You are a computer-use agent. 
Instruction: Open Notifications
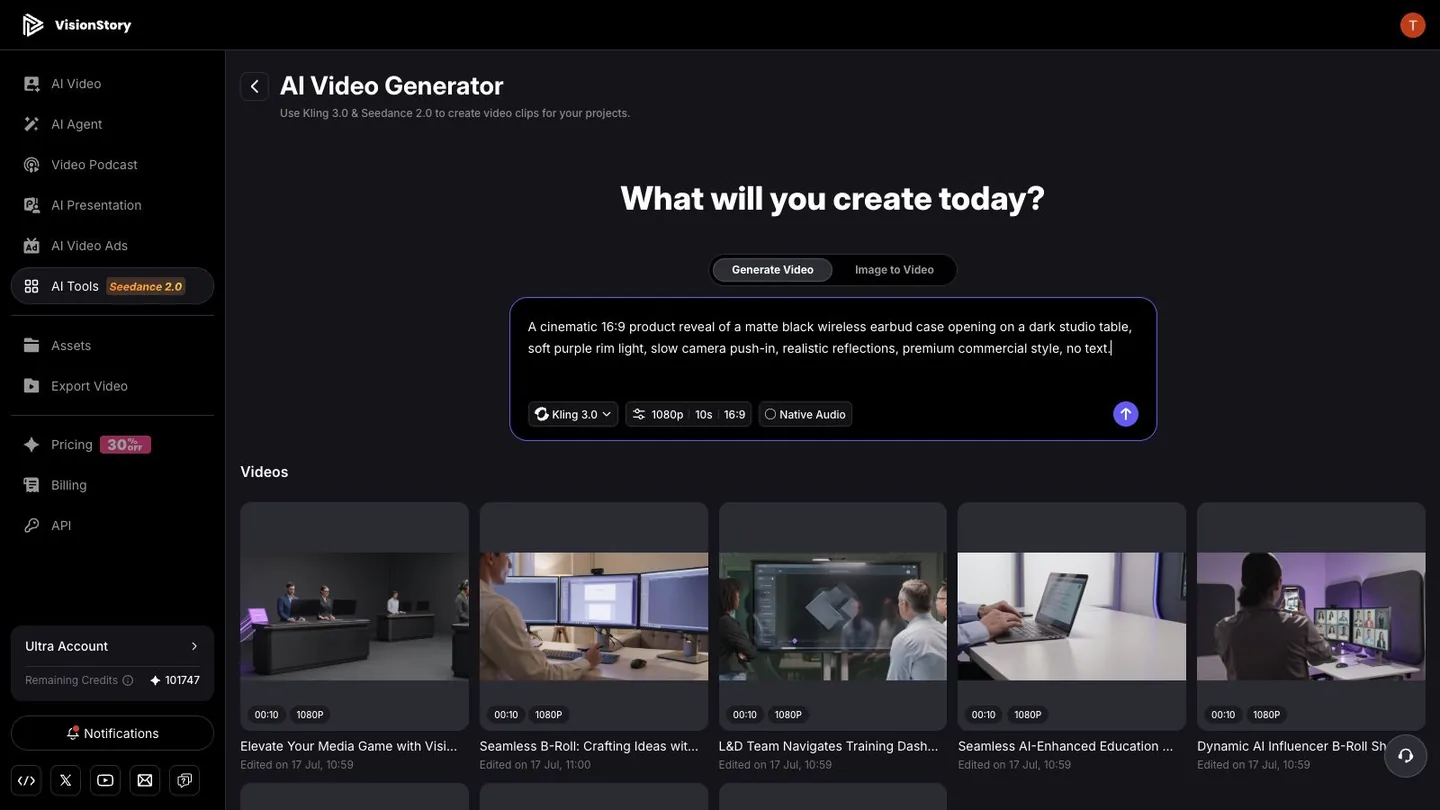click(112, 734)
